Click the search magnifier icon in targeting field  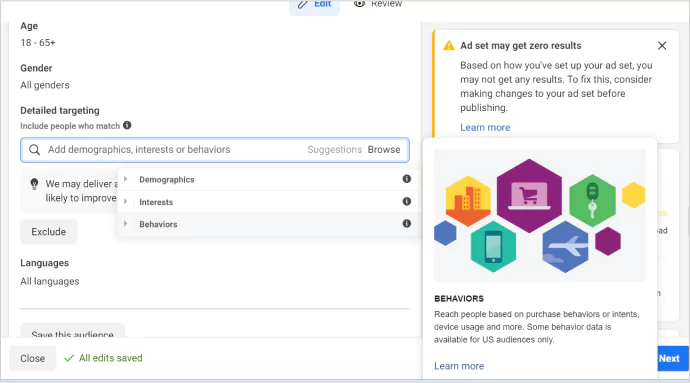(34, 150)
